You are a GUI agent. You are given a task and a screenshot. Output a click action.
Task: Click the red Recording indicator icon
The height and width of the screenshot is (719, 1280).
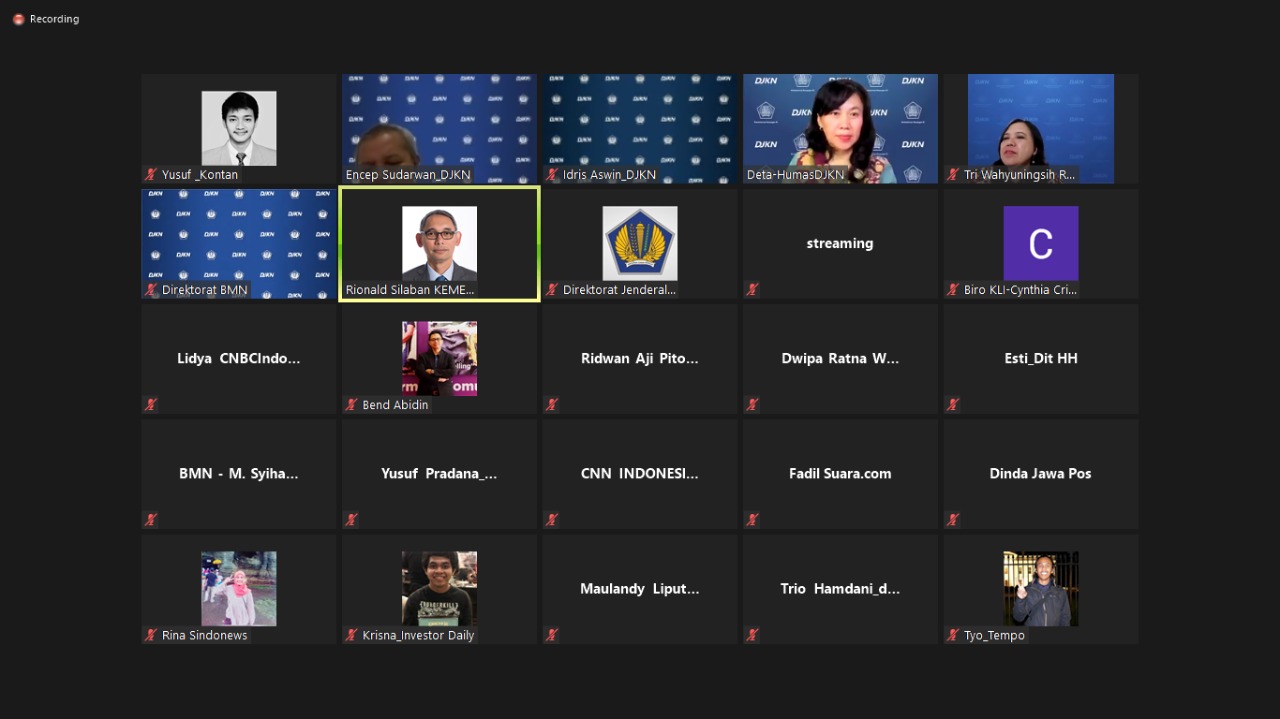click(x=18, y=19)
